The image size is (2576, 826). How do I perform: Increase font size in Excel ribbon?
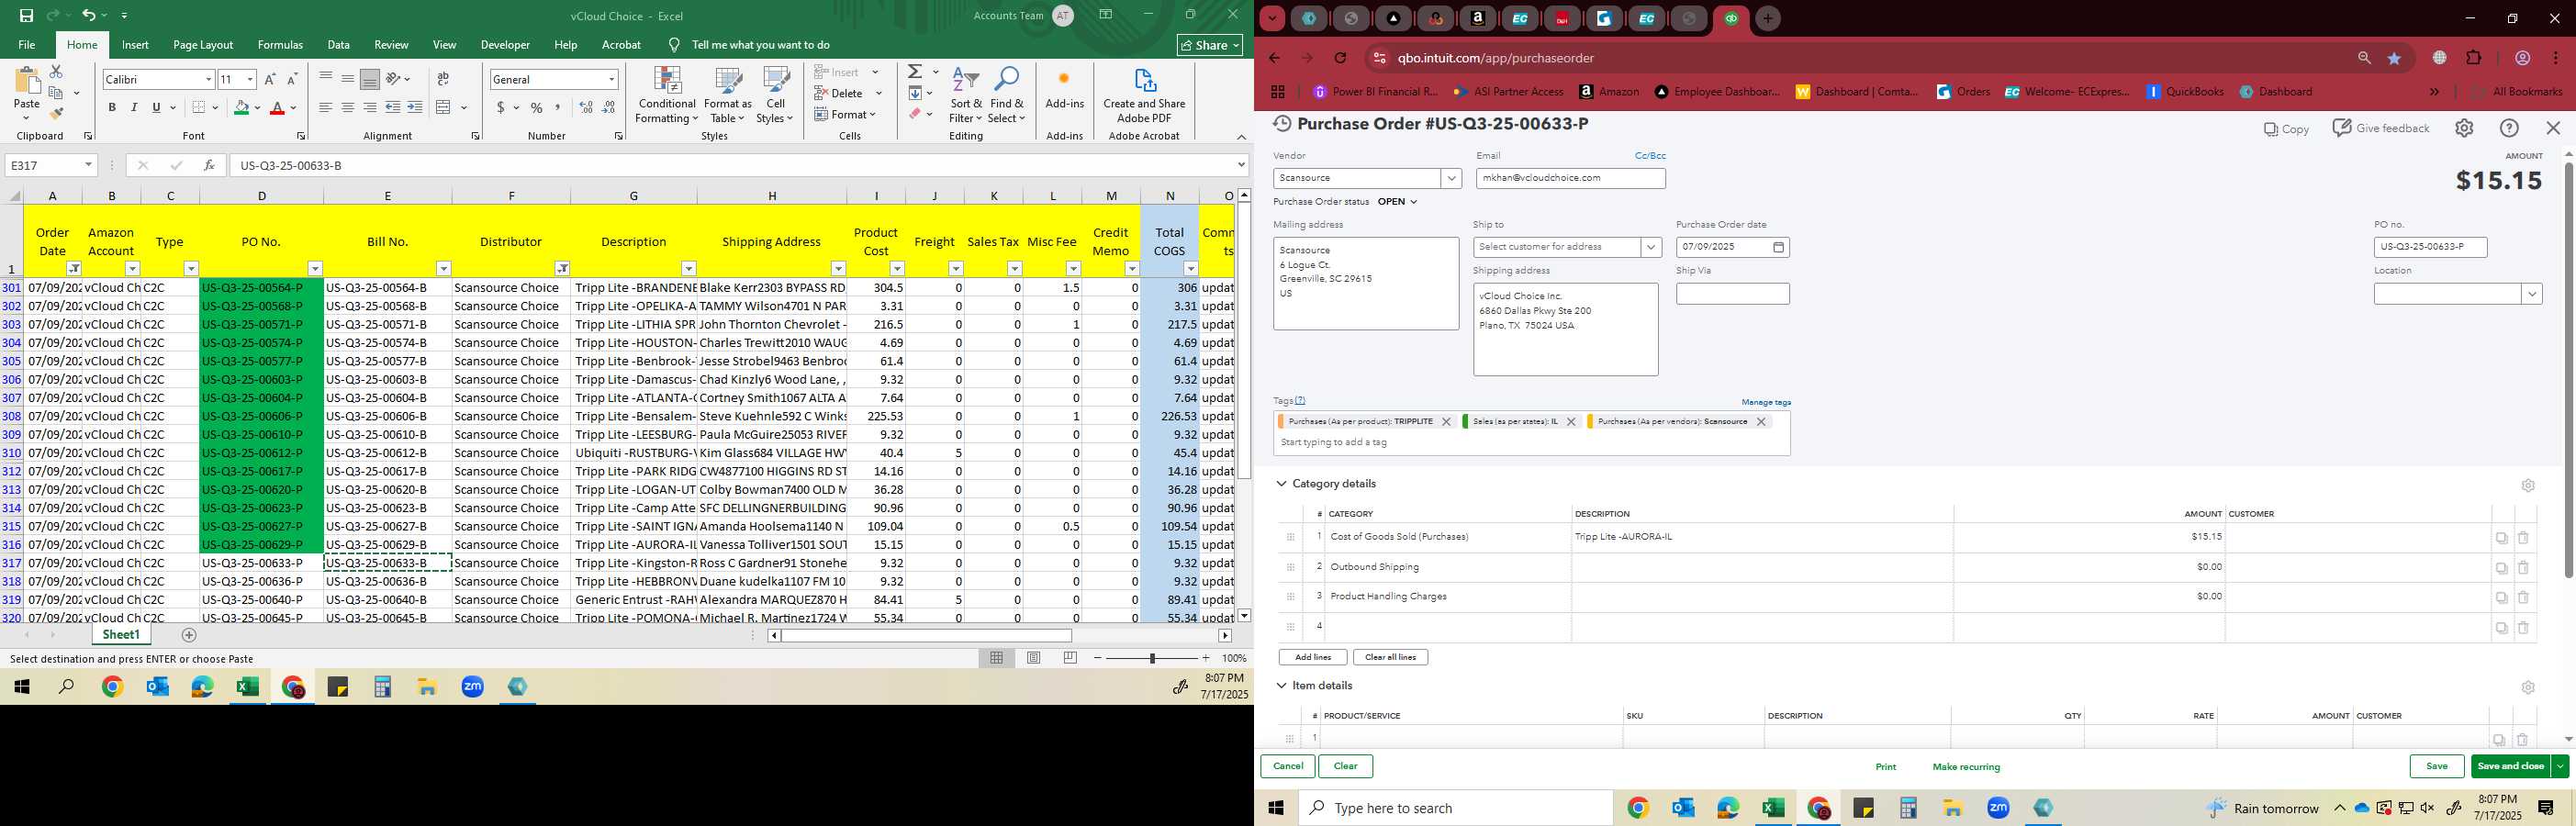270,79
